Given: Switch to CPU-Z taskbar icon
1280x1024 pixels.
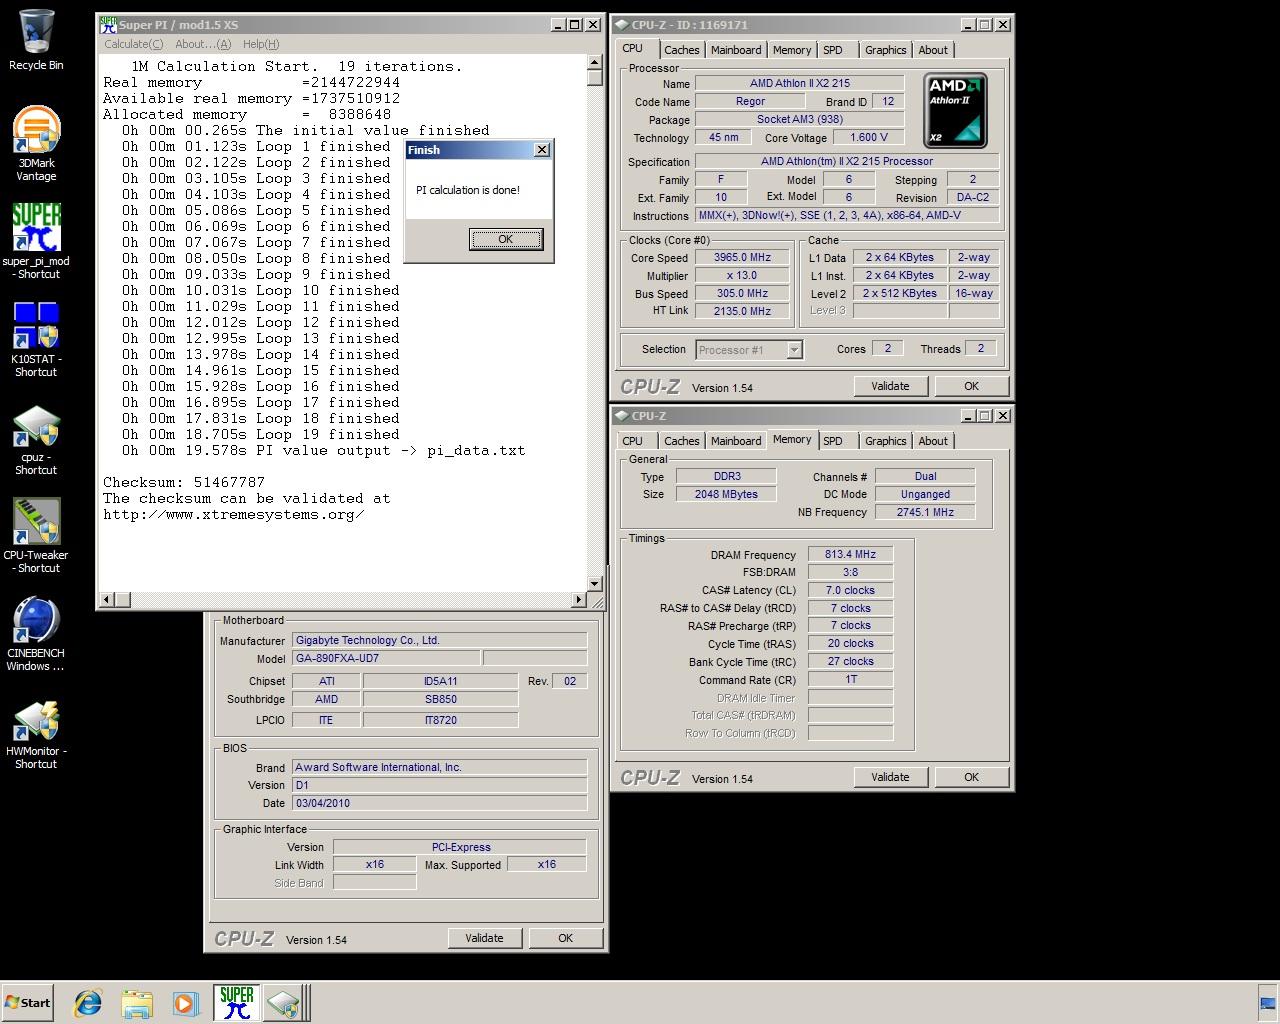Looking at the screenshot, I should click(283, 1003).
